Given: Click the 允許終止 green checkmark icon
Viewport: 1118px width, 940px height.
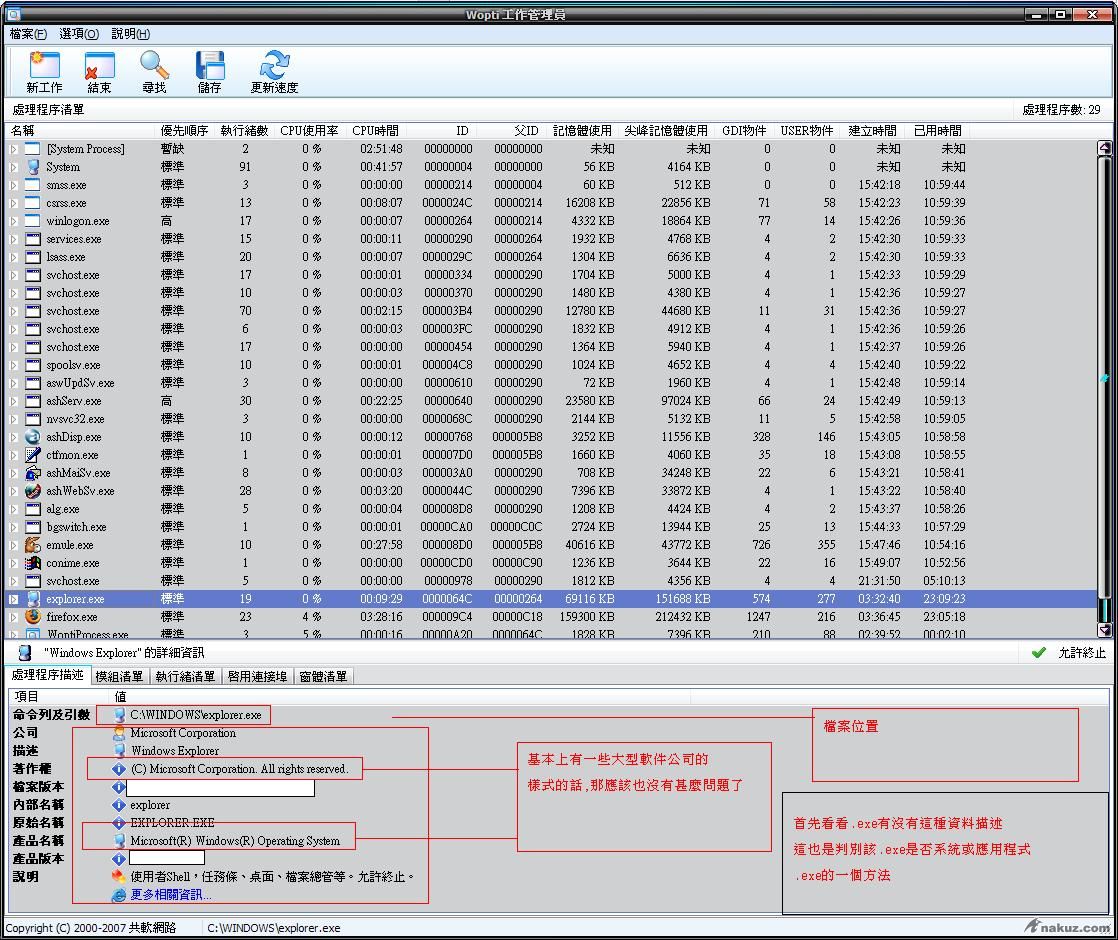Looking at the screenshot, I should 1039,653.
